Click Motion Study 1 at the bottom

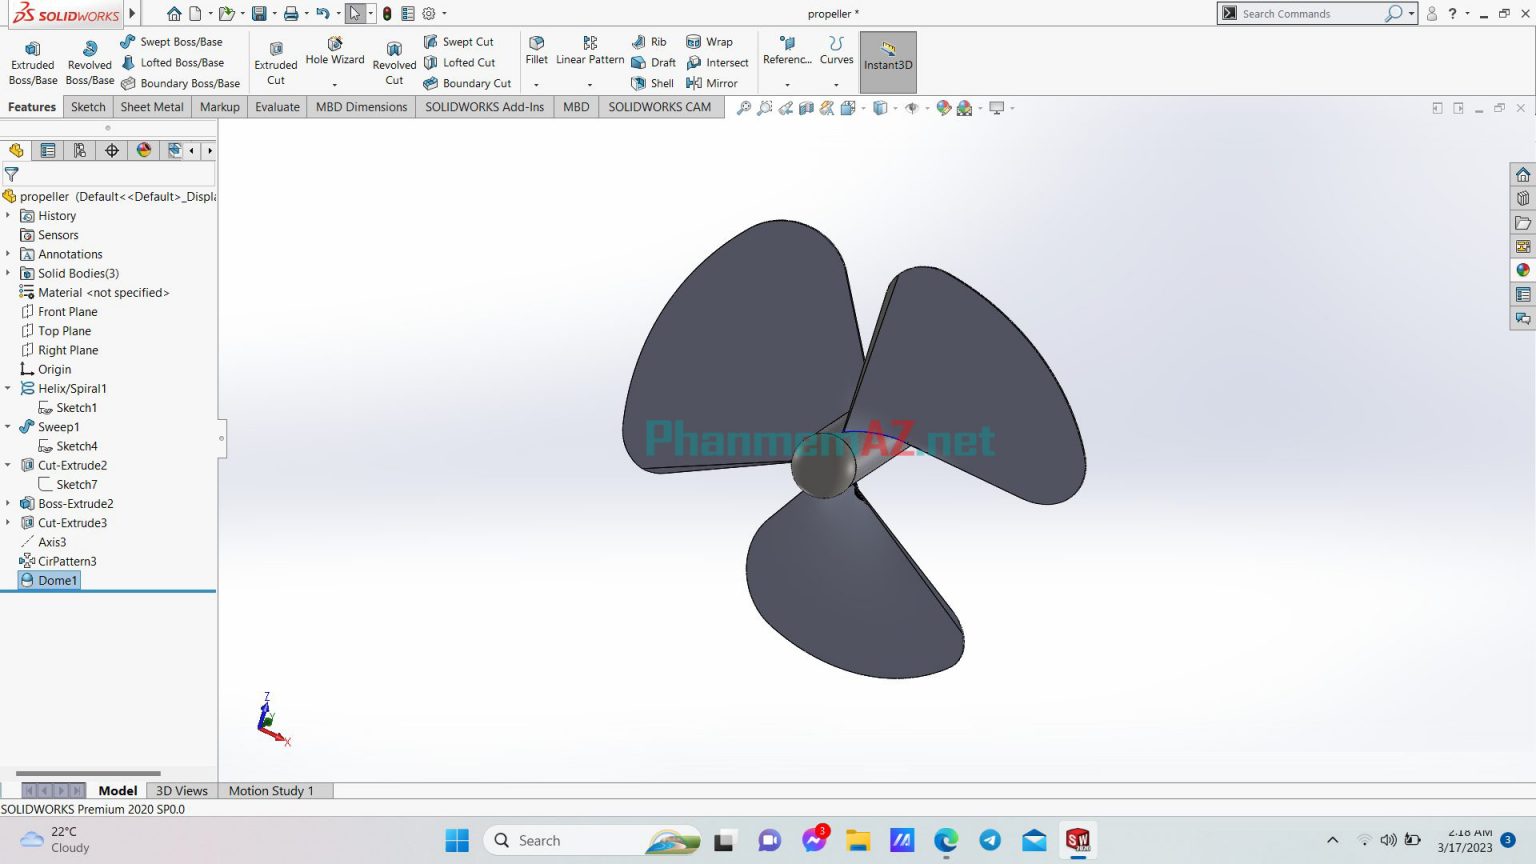(x=273, y=790)
